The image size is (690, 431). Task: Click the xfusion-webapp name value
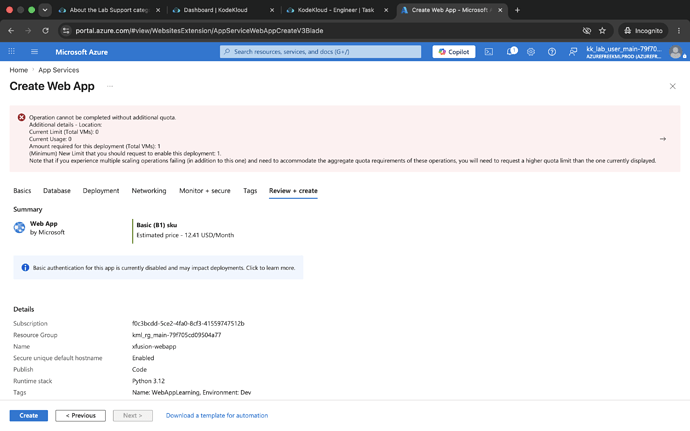point(154,346)
